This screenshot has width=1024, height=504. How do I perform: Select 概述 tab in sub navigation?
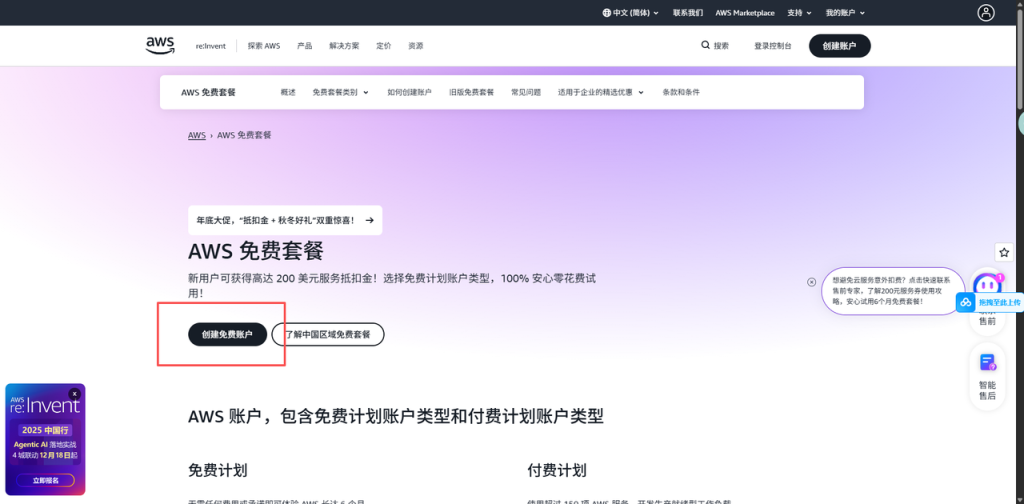288,93
